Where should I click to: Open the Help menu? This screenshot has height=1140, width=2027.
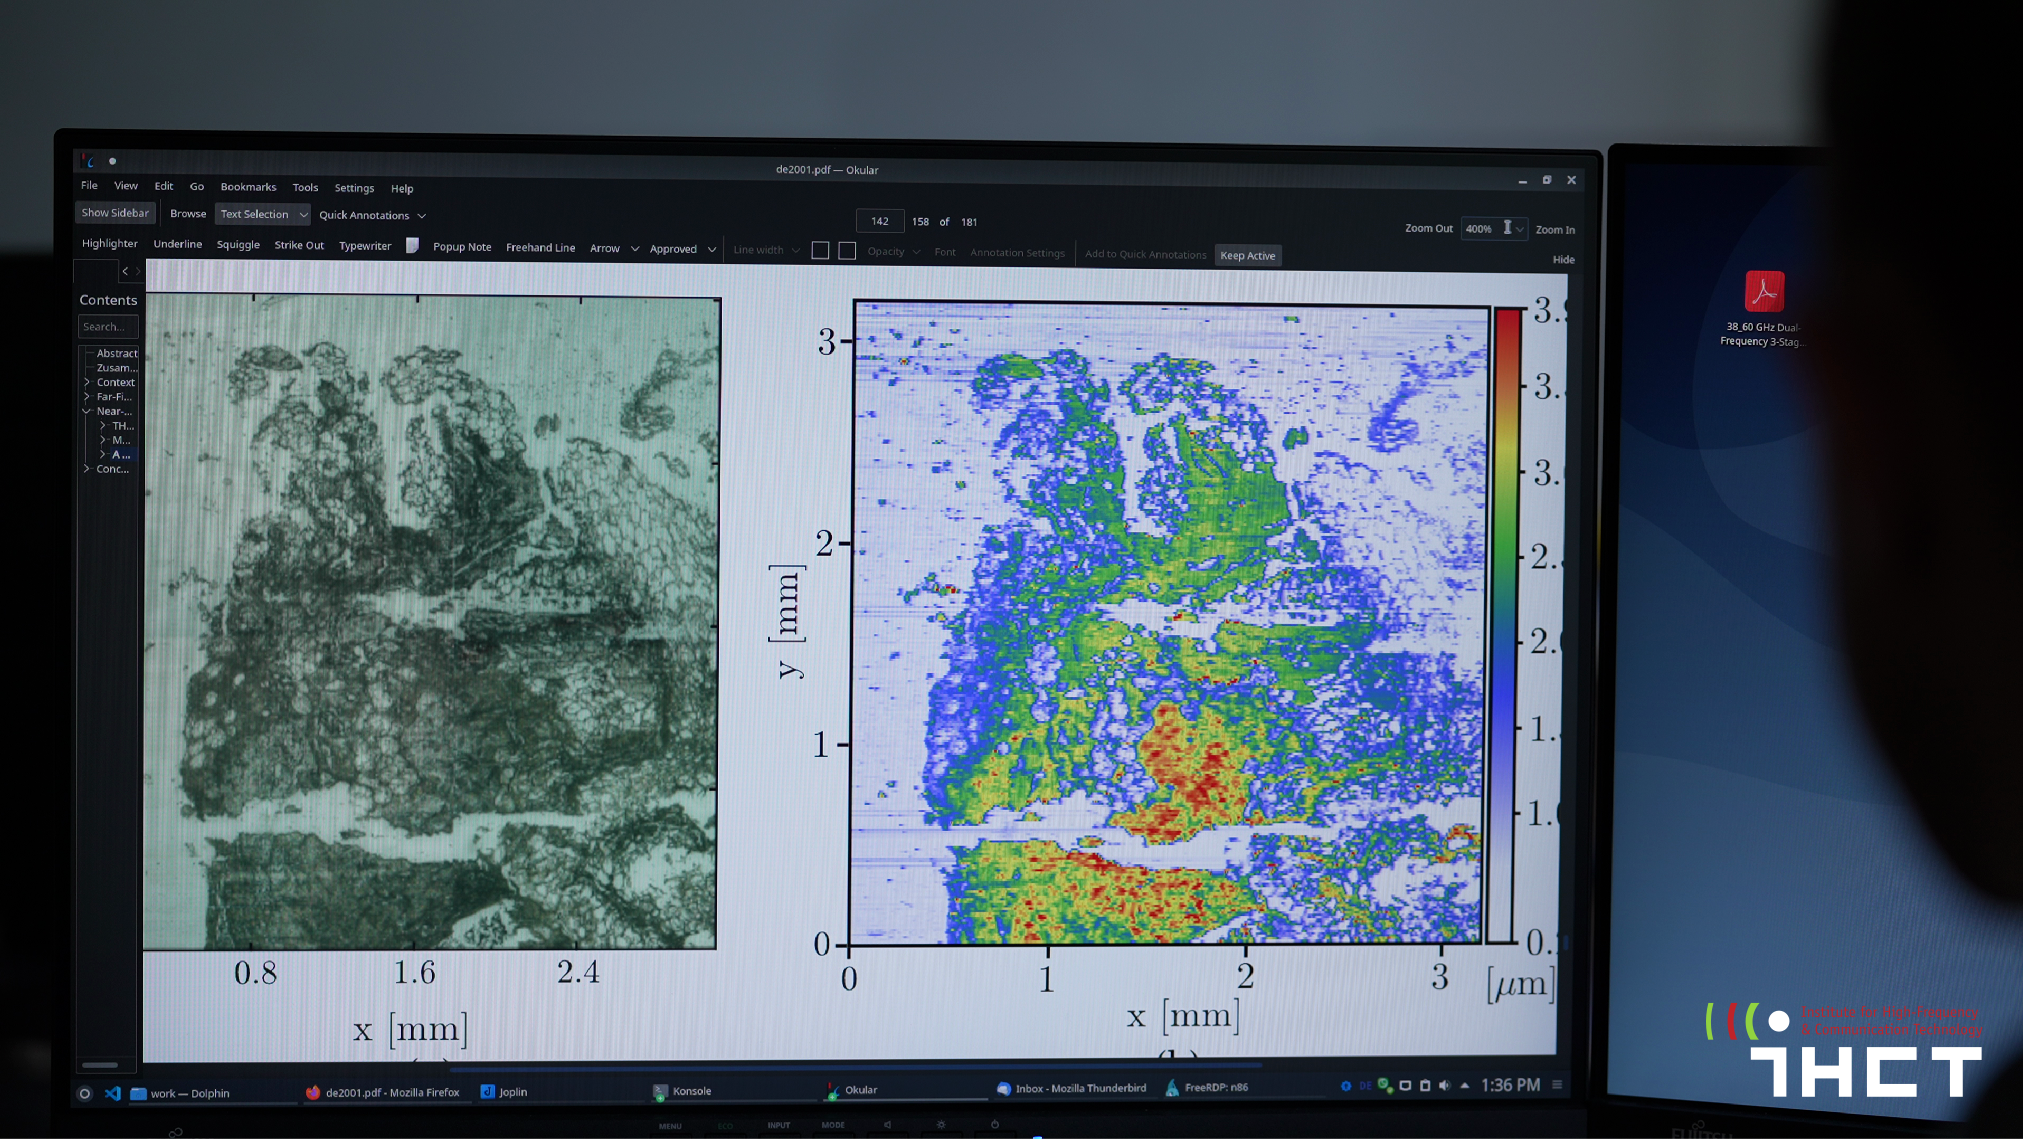tap(402, 189)
